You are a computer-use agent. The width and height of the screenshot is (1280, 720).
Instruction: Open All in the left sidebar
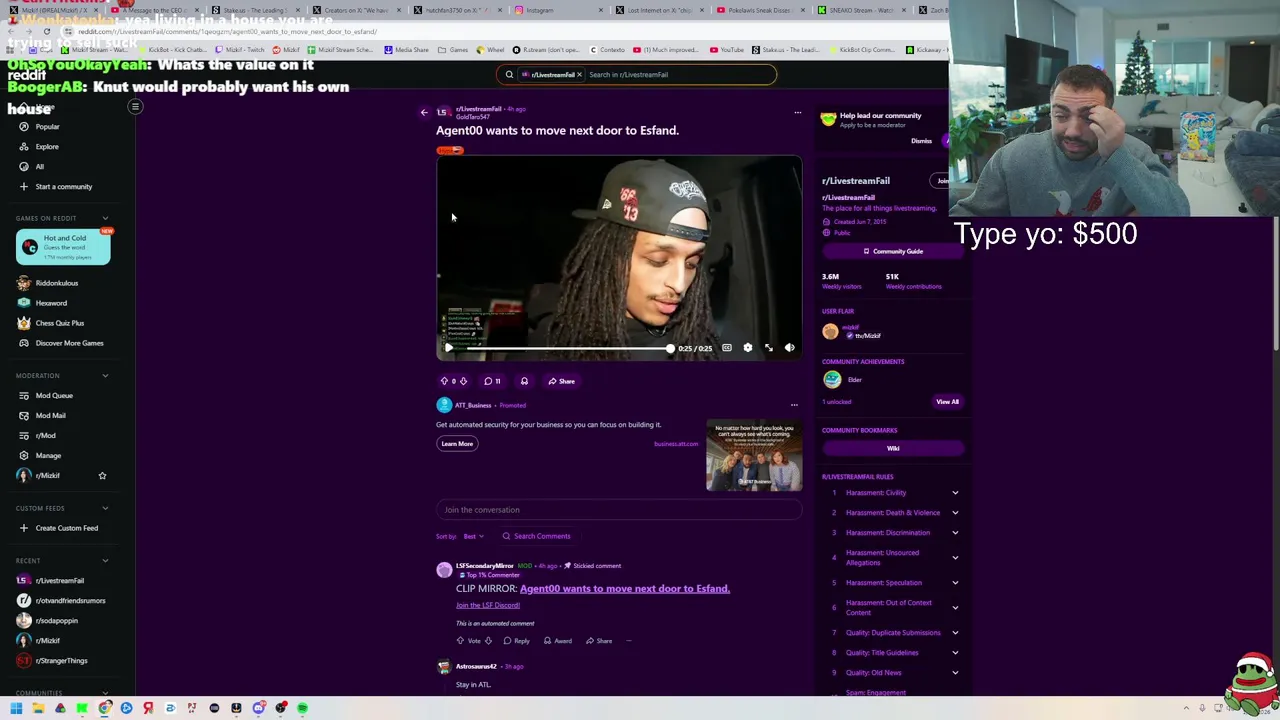40,167
